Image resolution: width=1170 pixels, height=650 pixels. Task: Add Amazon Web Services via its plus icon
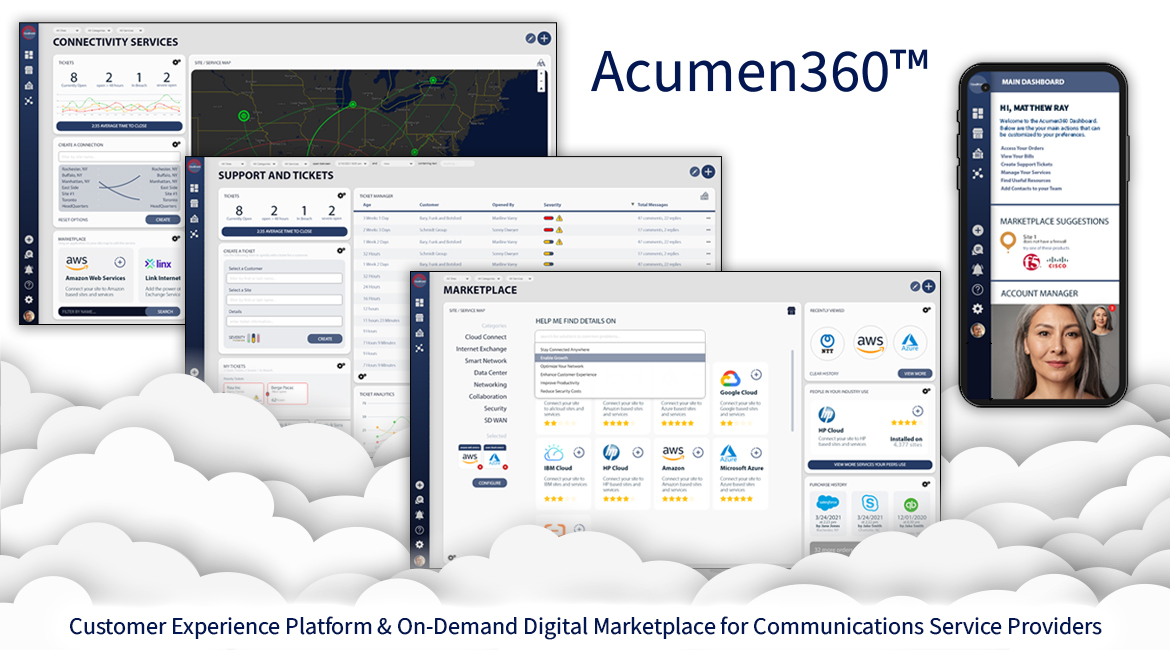point(119,262)
